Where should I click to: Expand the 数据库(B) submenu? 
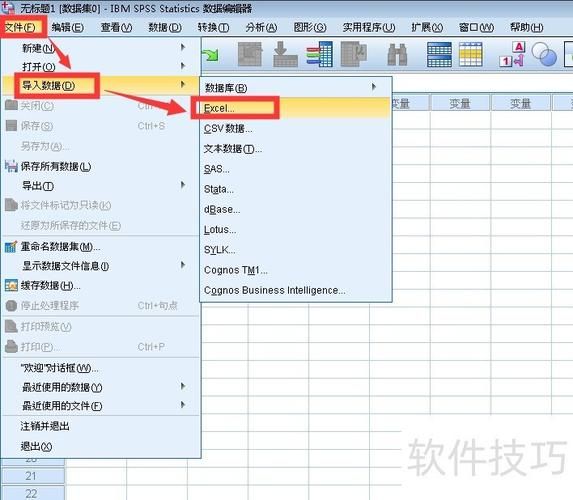click(296, 88)
